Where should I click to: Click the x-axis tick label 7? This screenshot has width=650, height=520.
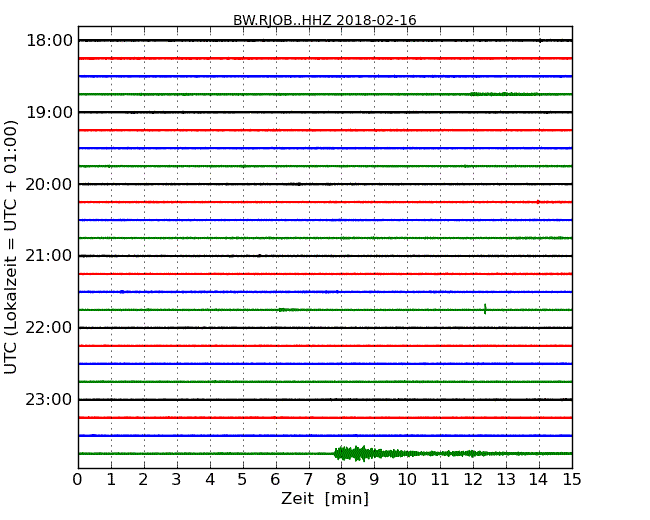point(308,480)
